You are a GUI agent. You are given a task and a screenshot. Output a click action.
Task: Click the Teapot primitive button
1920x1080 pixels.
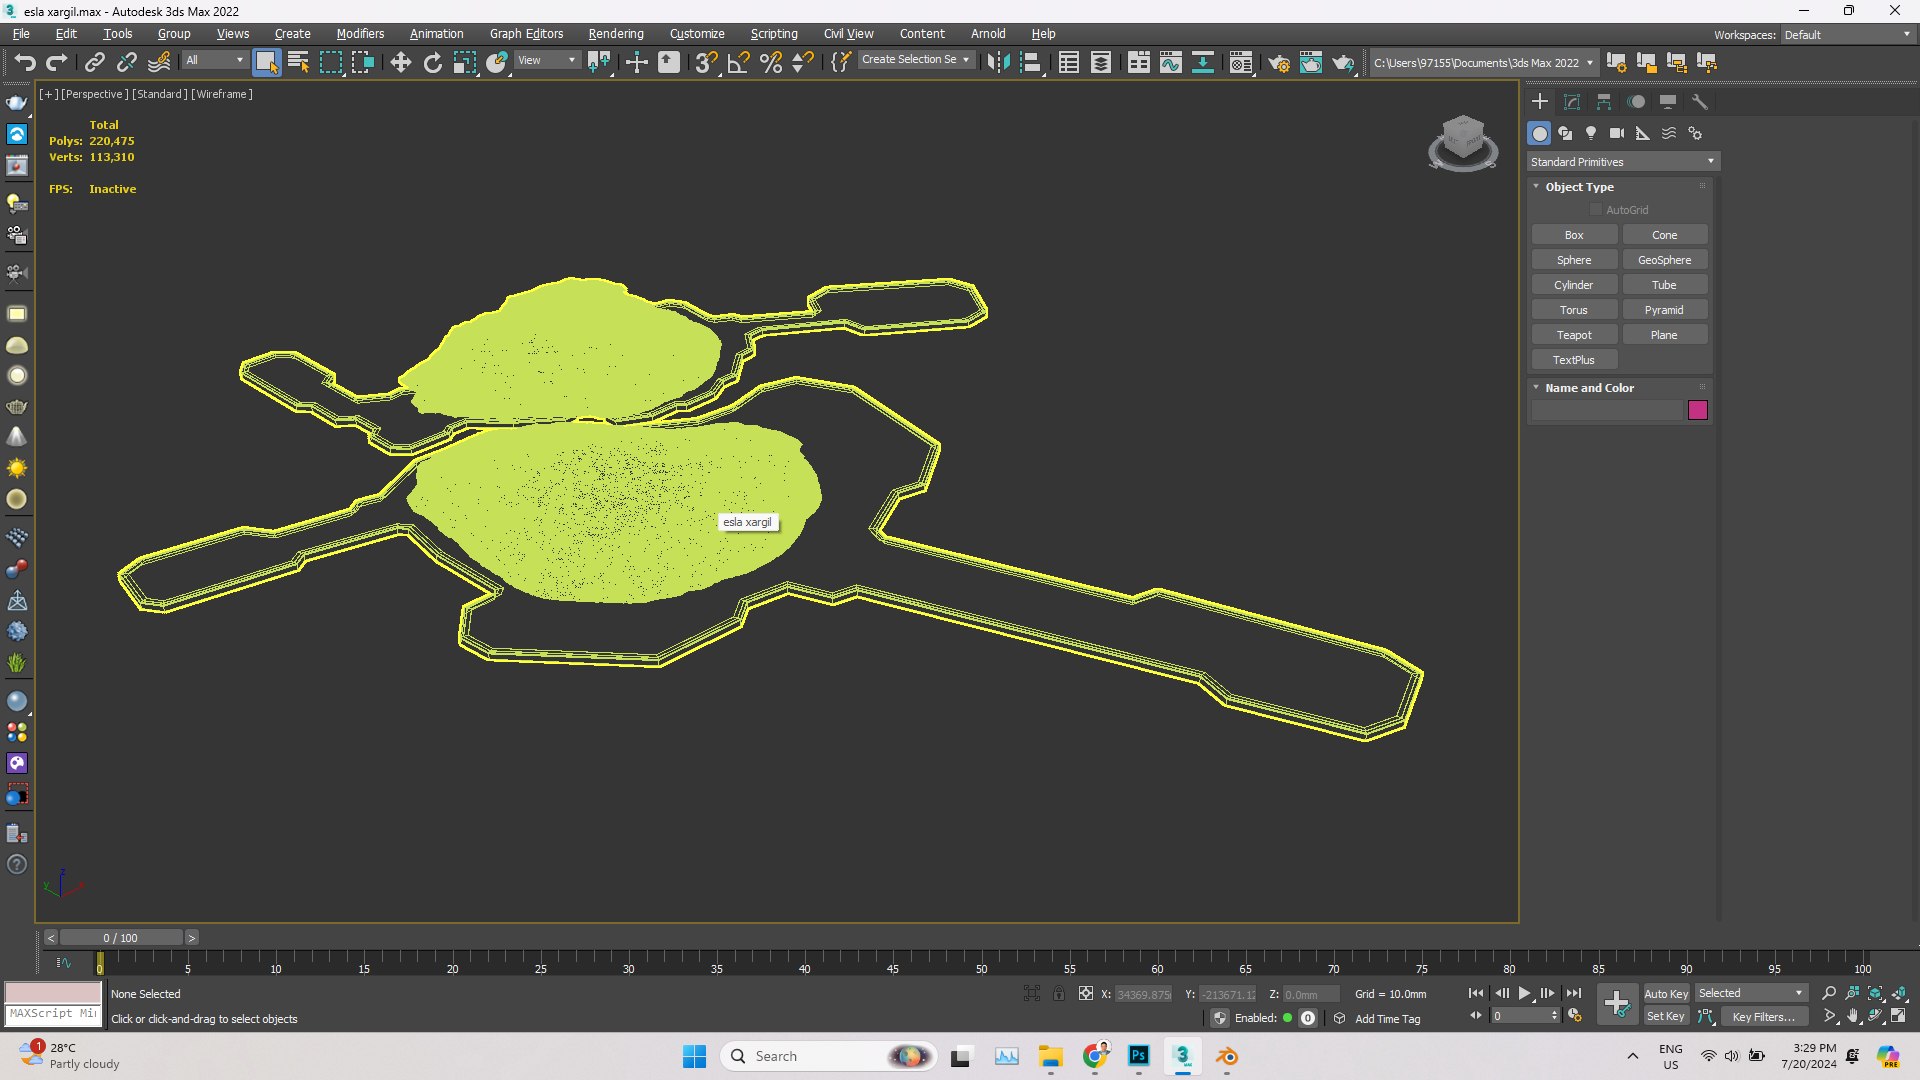(x=1574, y=335)
